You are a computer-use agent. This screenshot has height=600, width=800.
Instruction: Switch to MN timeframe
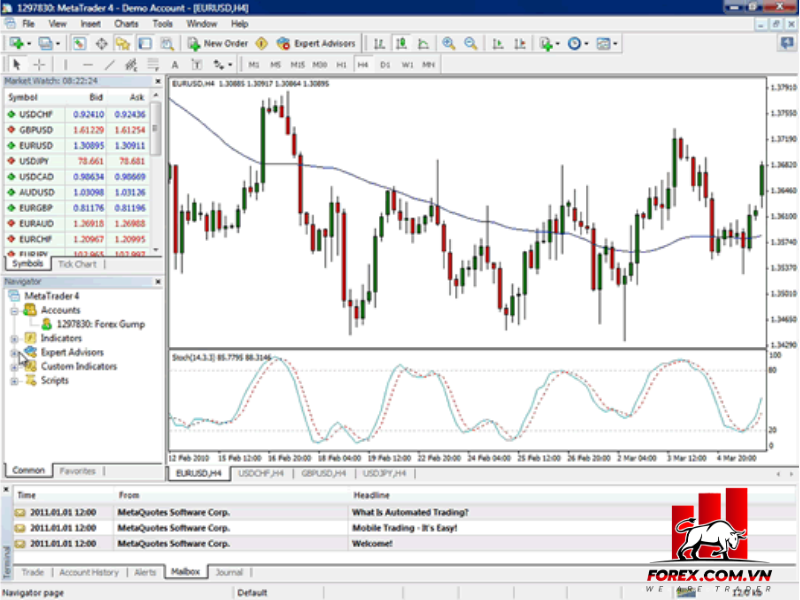click(x=429, y=65)
